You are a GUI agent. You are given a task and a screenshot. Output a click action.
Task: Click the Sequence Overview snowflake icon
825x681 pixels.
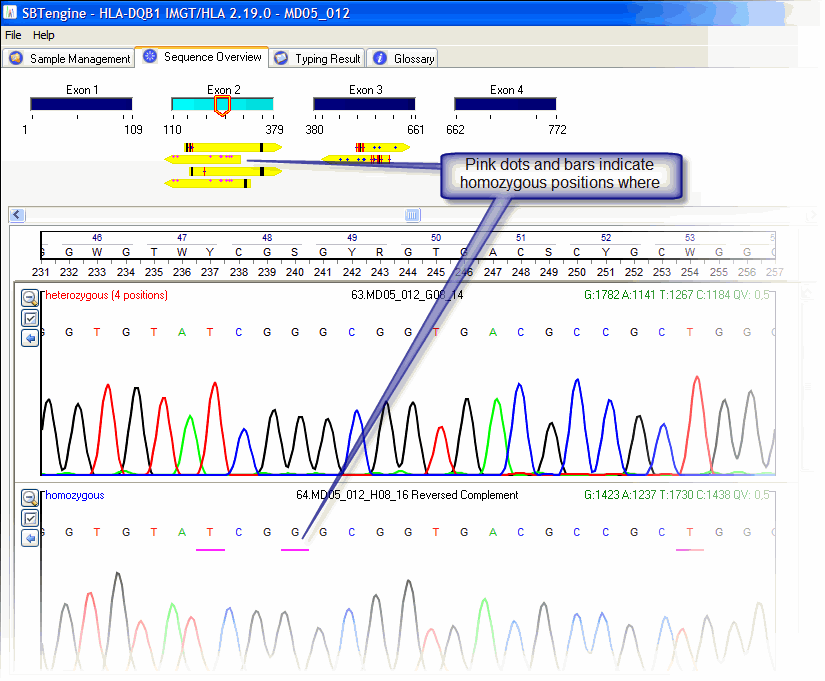pos(150,56)
